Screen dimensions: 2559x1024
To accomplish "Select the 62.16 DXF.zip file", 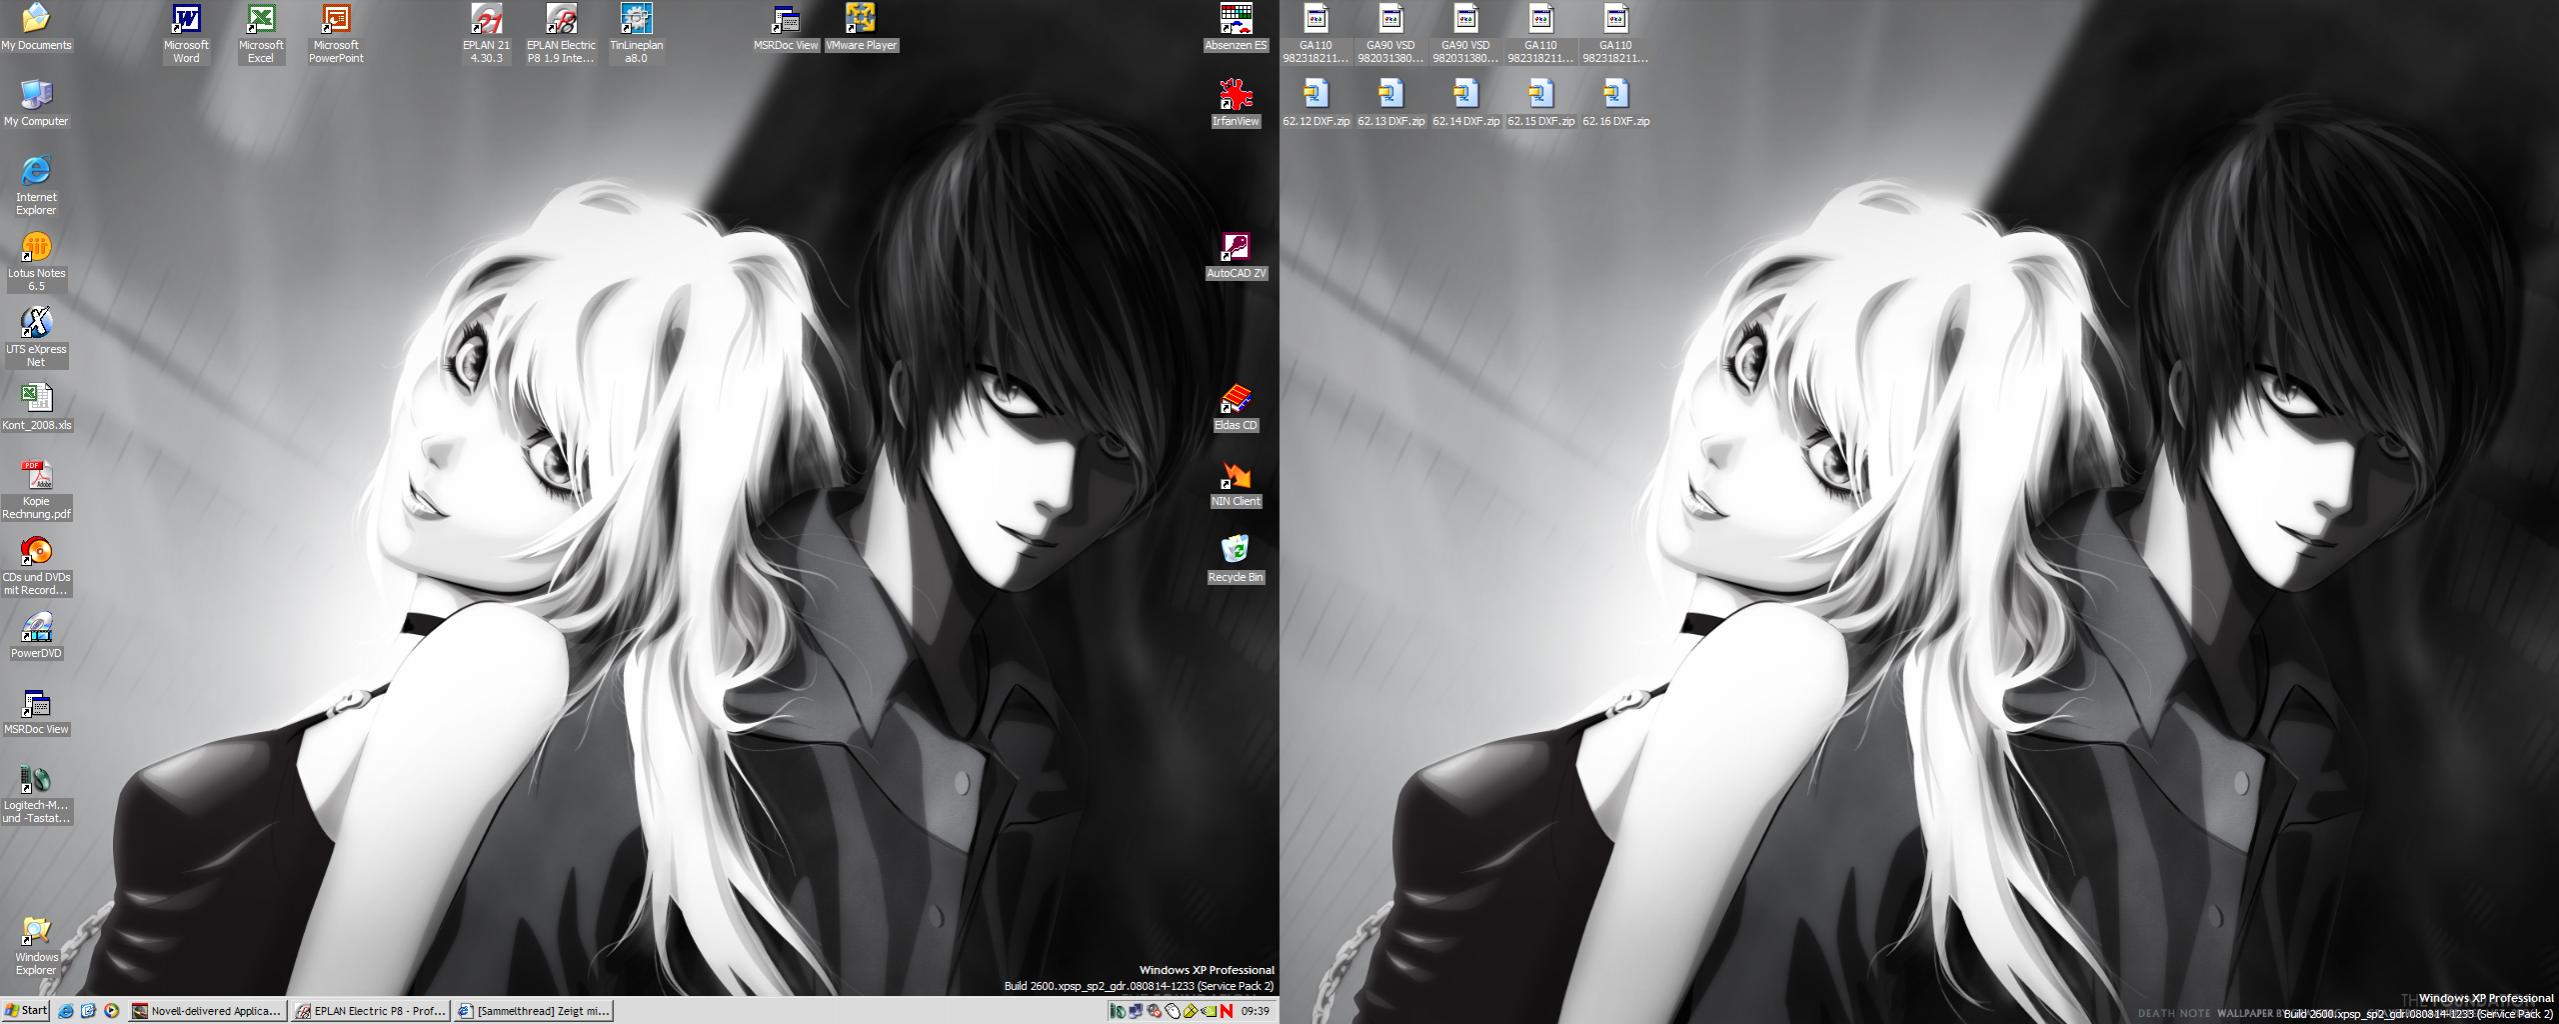I will click(x=1616, y=103).
